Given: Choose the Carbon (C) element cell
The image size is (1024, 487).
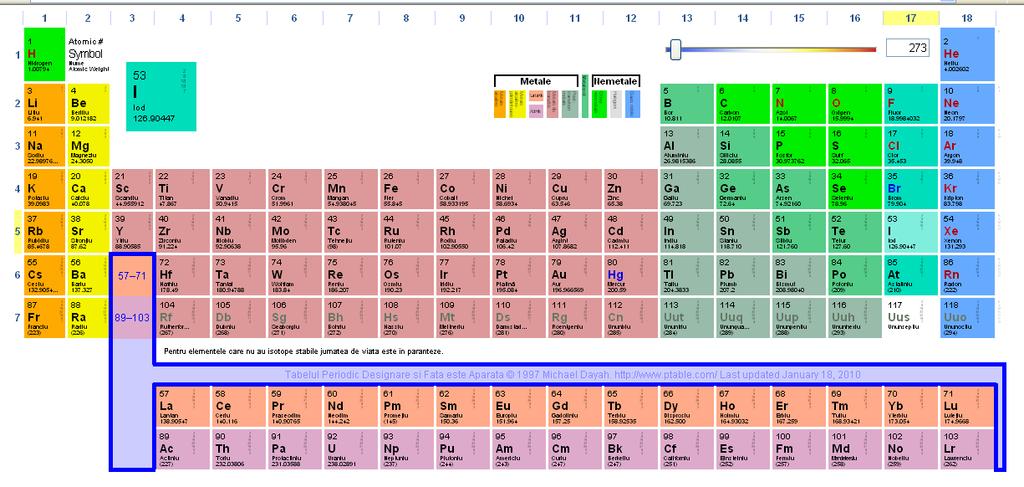Looking at the screenshot, I should (x=743, y=104).
